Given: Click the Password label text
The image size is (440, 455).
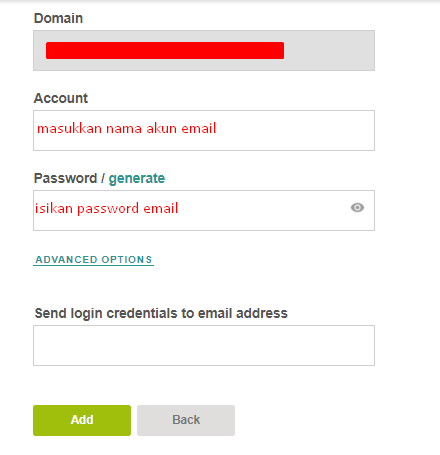Looking at the screenshot, I should coord(65,178).
